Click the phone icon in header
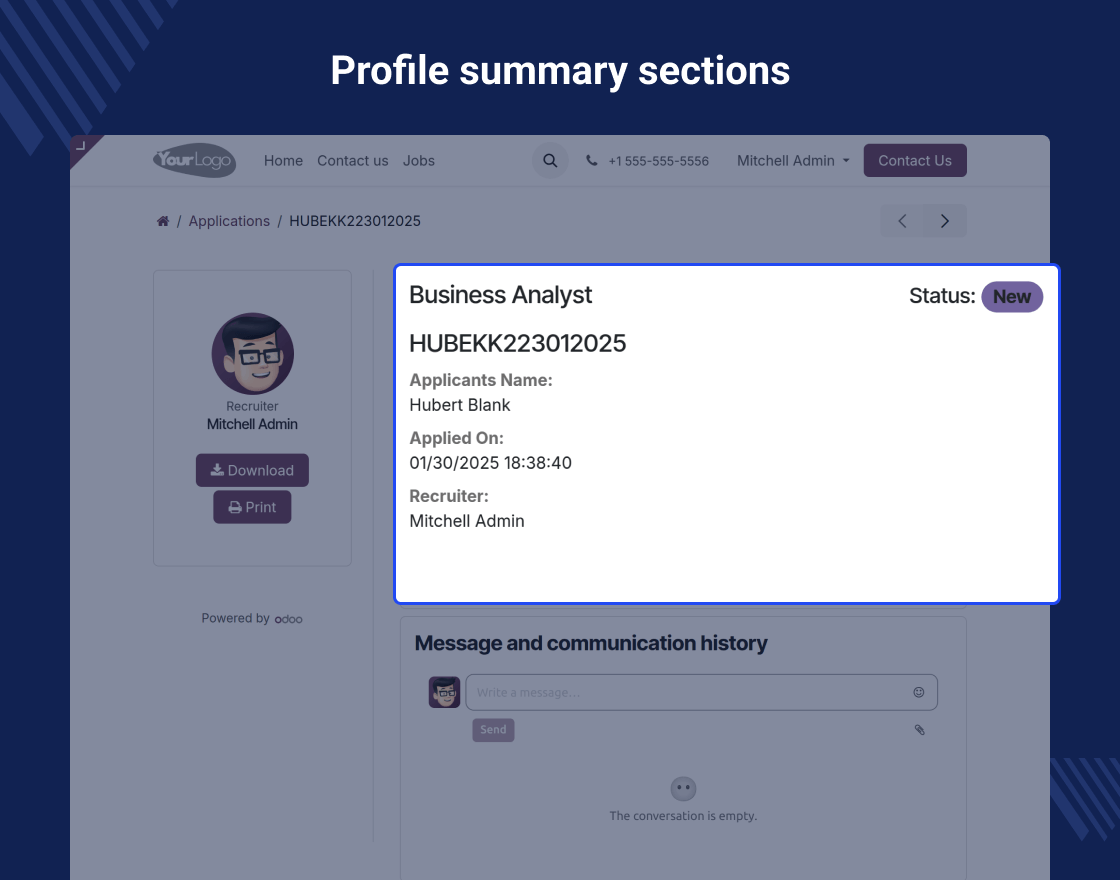Viewport: 1120px width, 880px height. (591, 161)
